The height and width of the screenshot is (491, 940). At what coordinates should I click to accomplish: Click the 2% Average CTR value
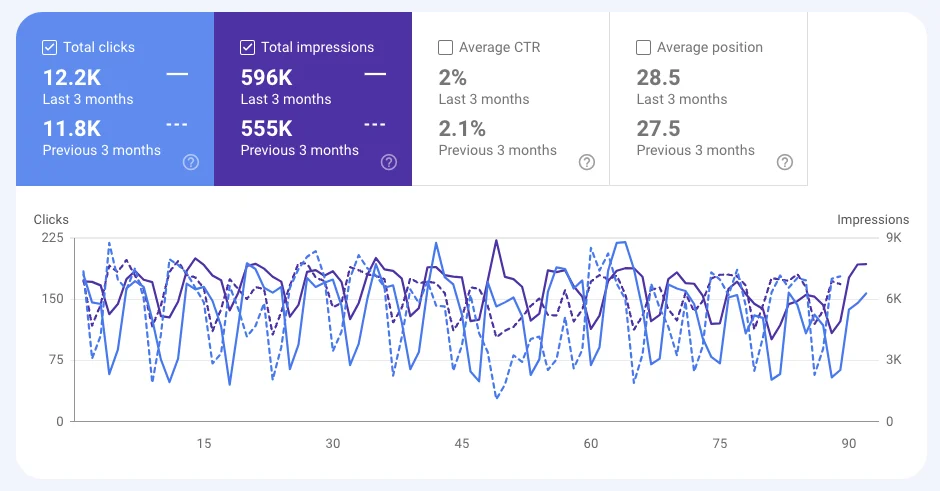[453, 78]
